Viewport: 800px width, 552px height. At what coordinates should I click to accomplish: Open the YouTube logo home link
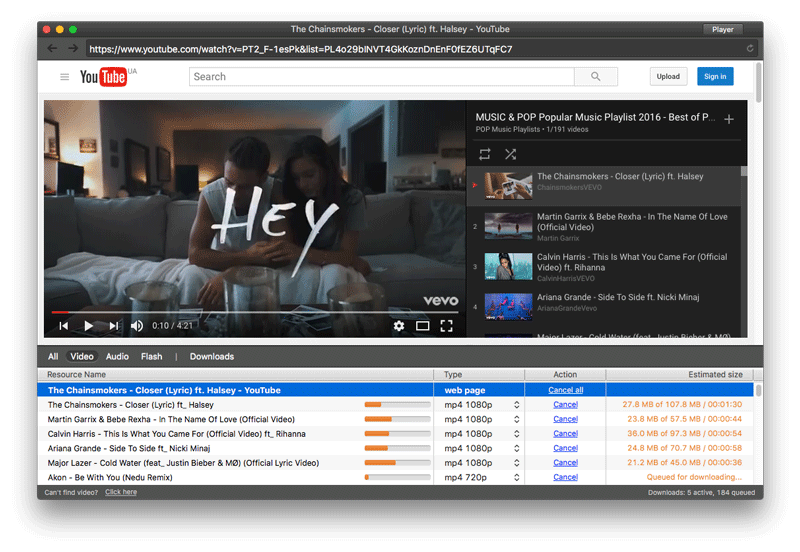coord(103,77)
